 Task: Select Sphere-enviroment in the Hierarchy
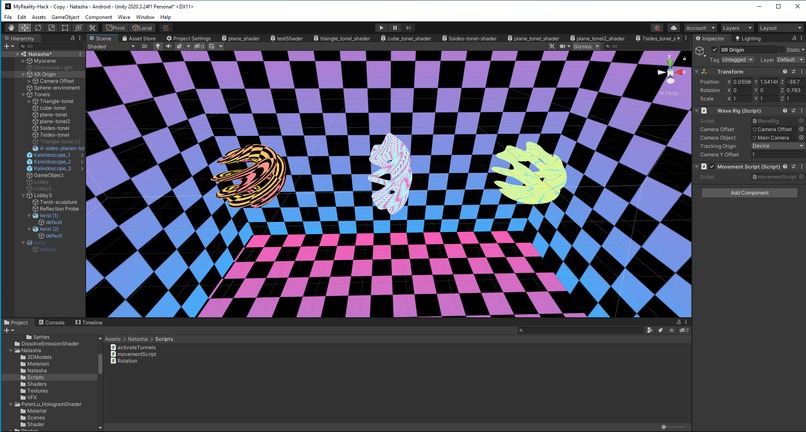tap(57, 88)
